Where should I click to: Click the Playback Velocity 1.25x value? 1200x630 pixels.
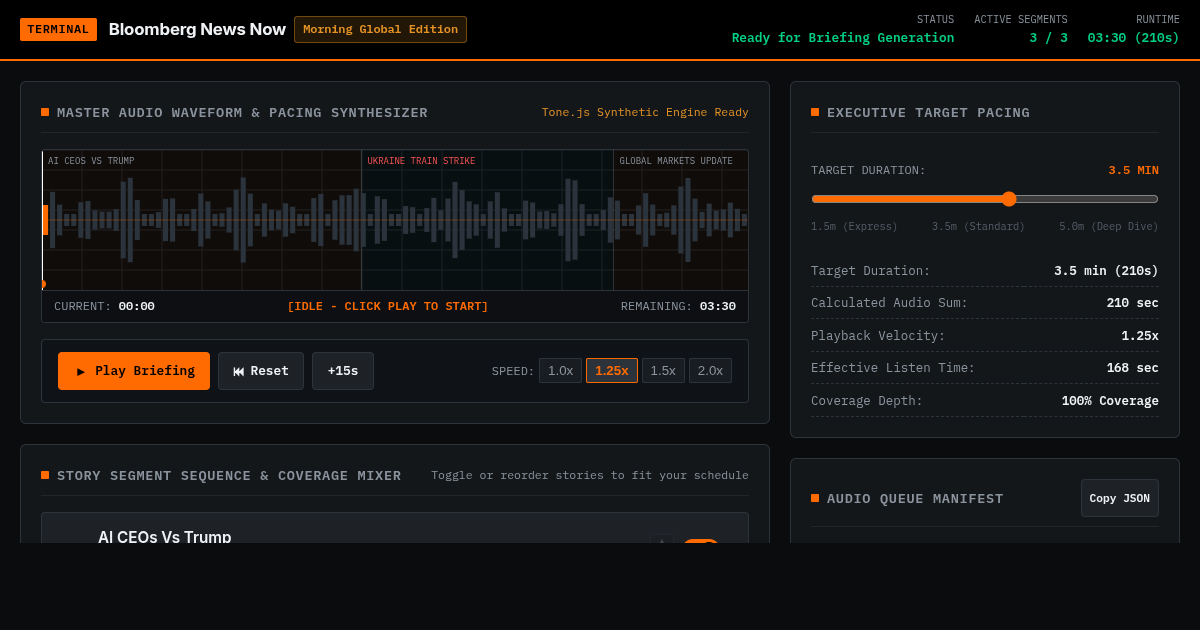click(x=1140, y=336)
